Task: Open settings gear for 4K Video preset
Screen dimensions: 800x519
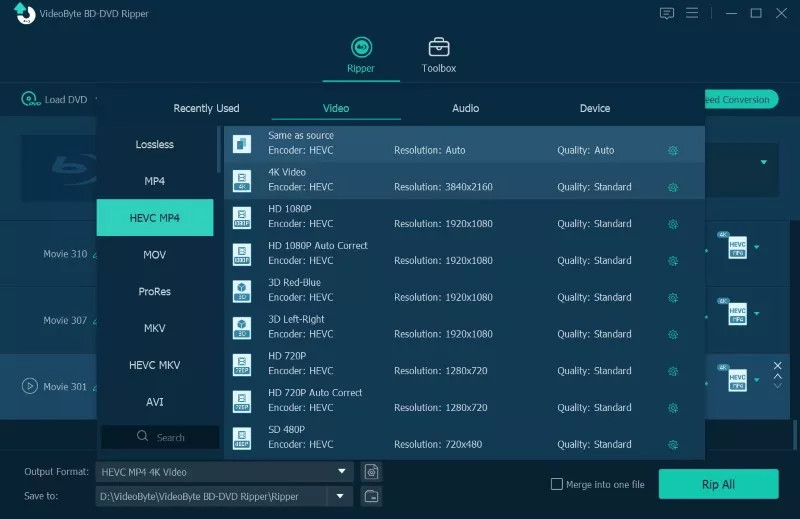Action: [673, 187]
